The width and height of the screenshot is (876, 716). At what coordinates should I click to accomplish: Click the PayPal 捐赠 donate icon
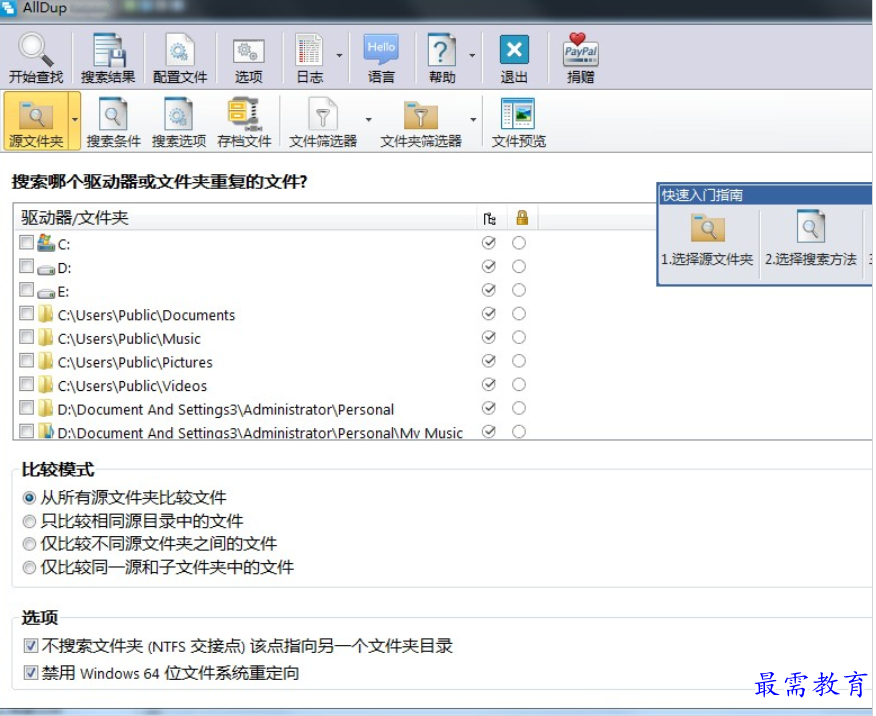click(580, 58)
